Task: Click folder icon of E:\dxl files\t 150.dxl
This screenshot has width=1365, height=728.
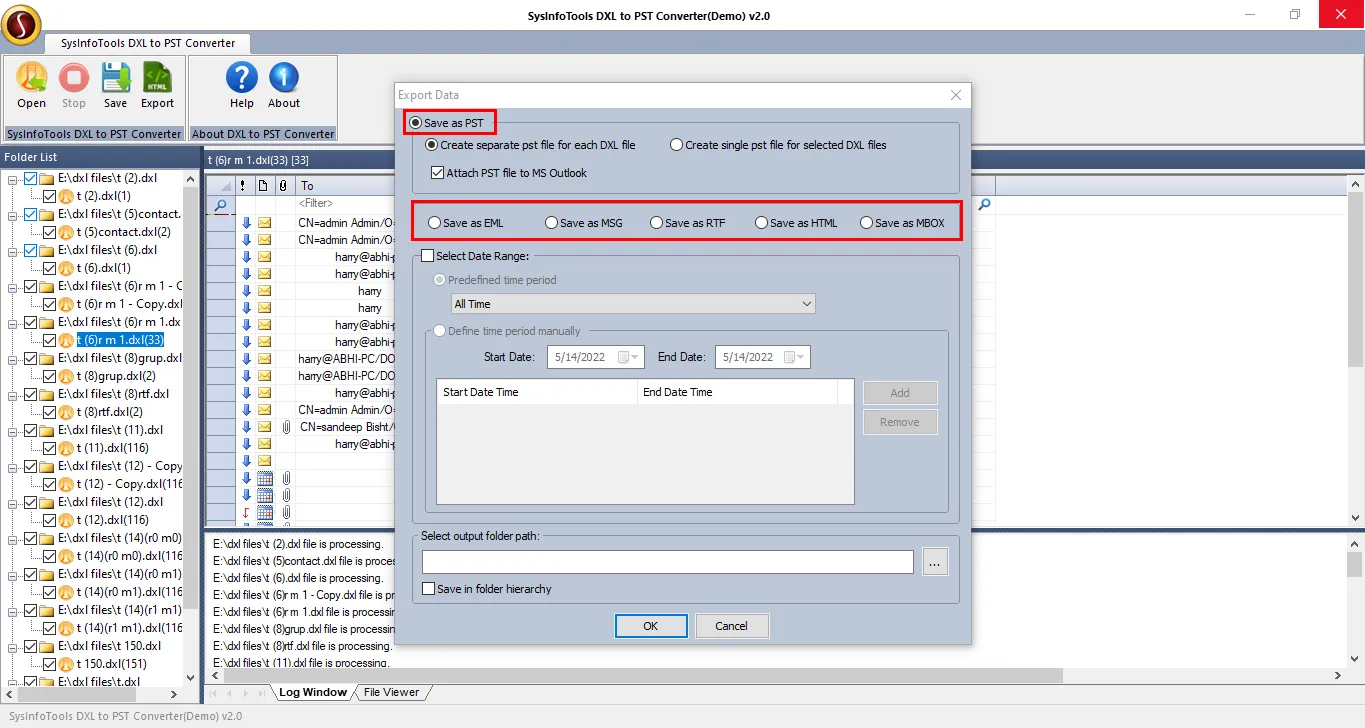Action: pos(47,646)
